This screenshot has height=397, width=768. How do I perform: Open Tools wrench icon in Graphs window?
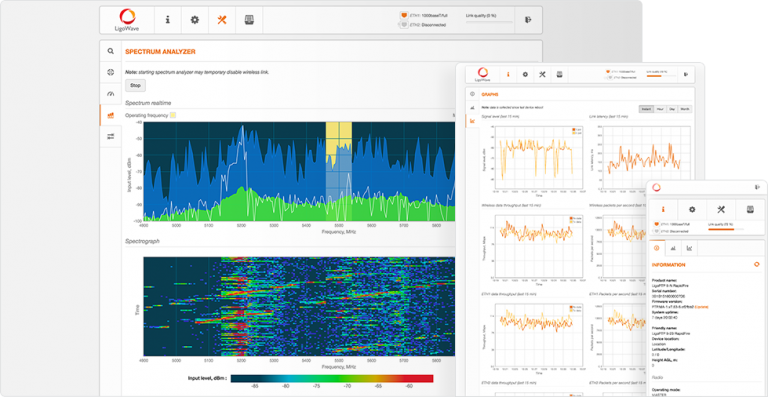(542, 74)
